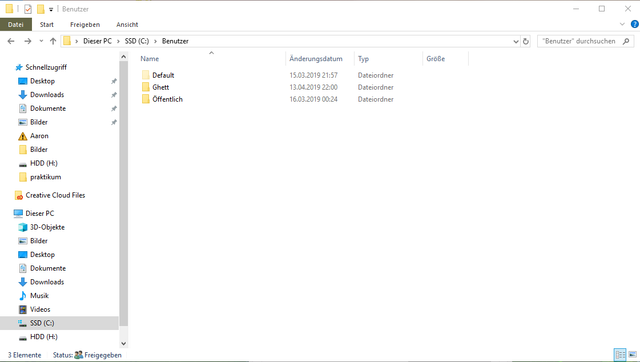
Task: Click 'SSD (C:)' in the address bar
Action: pyautogui.click(x=137, y=41)
